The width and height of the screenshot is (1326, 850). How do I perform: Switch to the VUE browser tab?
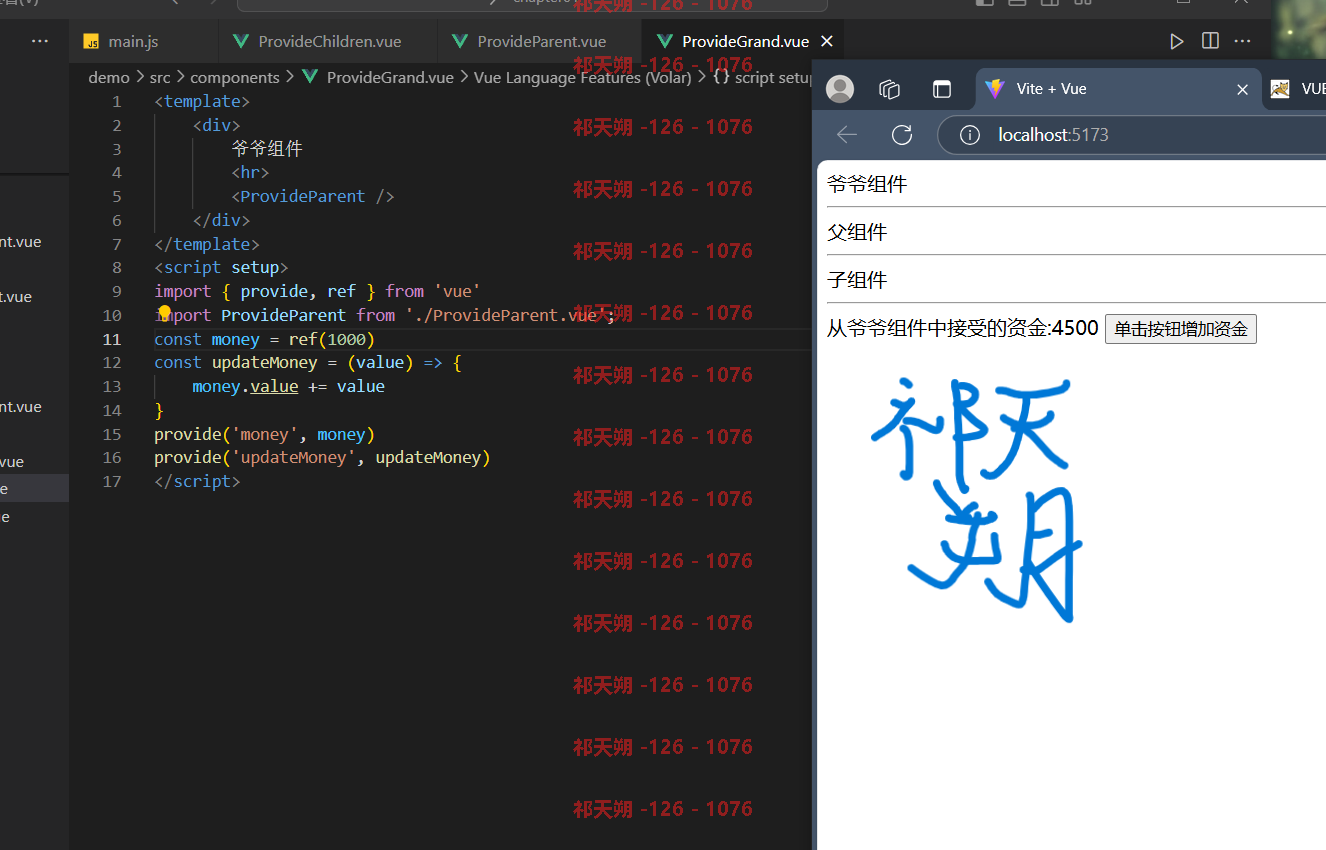[x=1298, y=89]
